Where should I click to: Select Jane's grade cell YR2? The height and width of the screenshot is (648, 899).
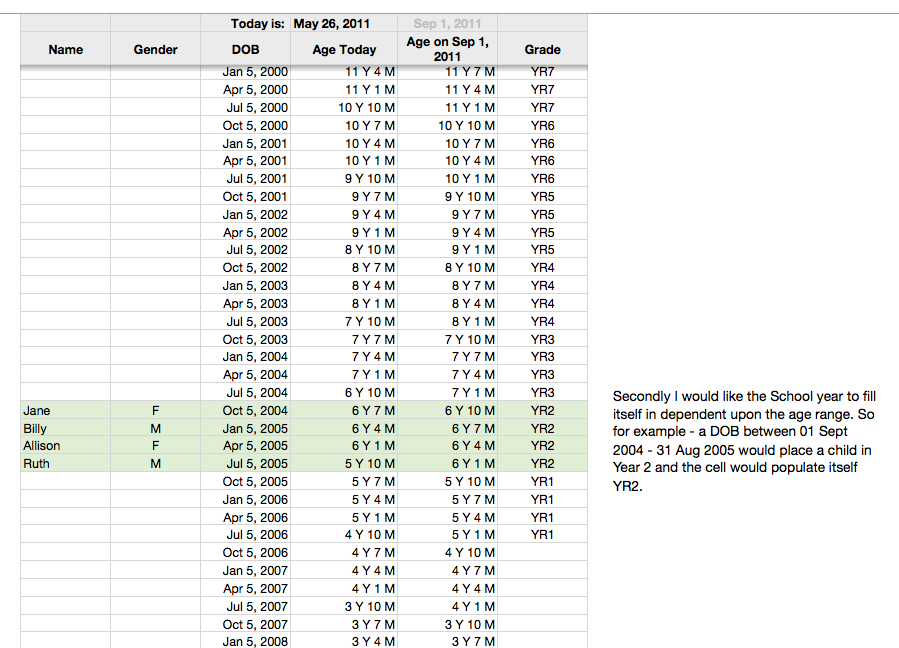542,411
